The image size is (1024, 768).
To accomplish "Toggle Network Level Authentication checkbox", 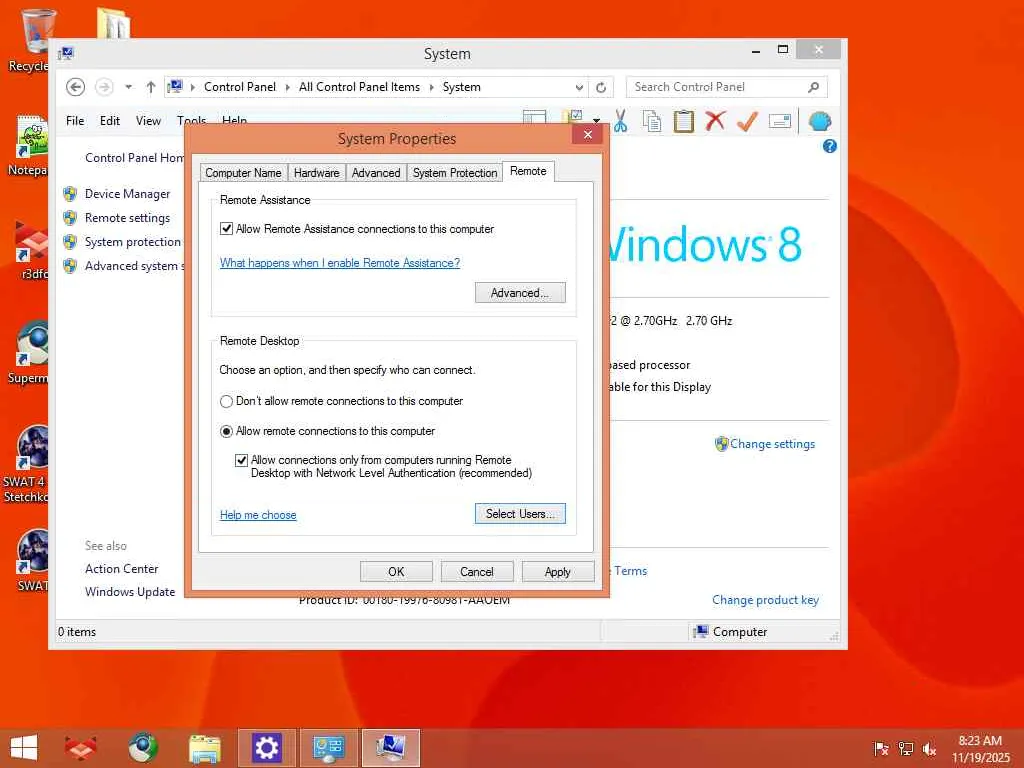I will pyautogui.click(x=242, y=460).
